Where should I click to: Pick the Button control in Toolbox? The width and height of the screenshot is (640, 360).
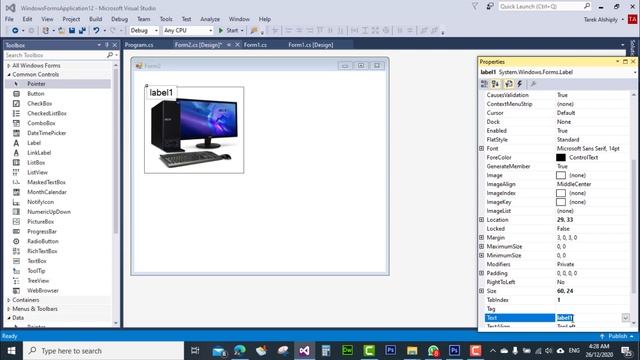coord(57,93)
